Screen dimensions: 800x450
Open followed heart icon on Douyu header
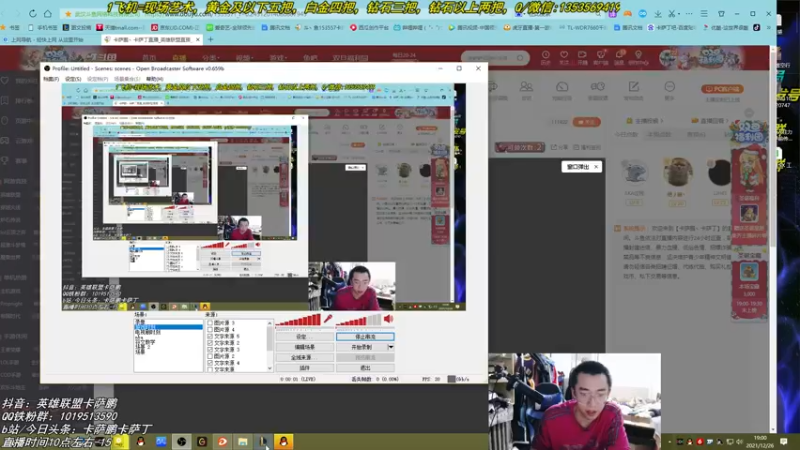point(564,57)
